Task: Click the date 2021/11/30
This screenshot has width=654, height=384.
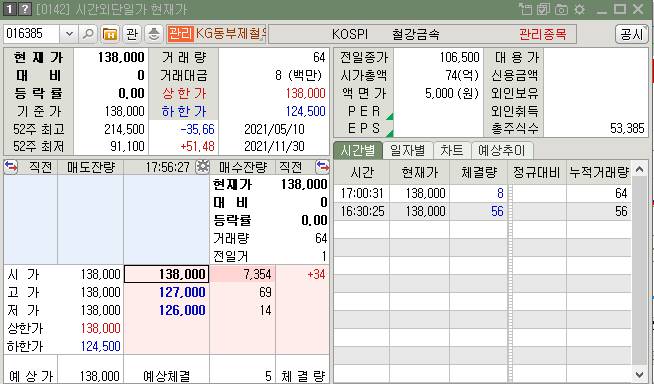Action: pos(274,146)
